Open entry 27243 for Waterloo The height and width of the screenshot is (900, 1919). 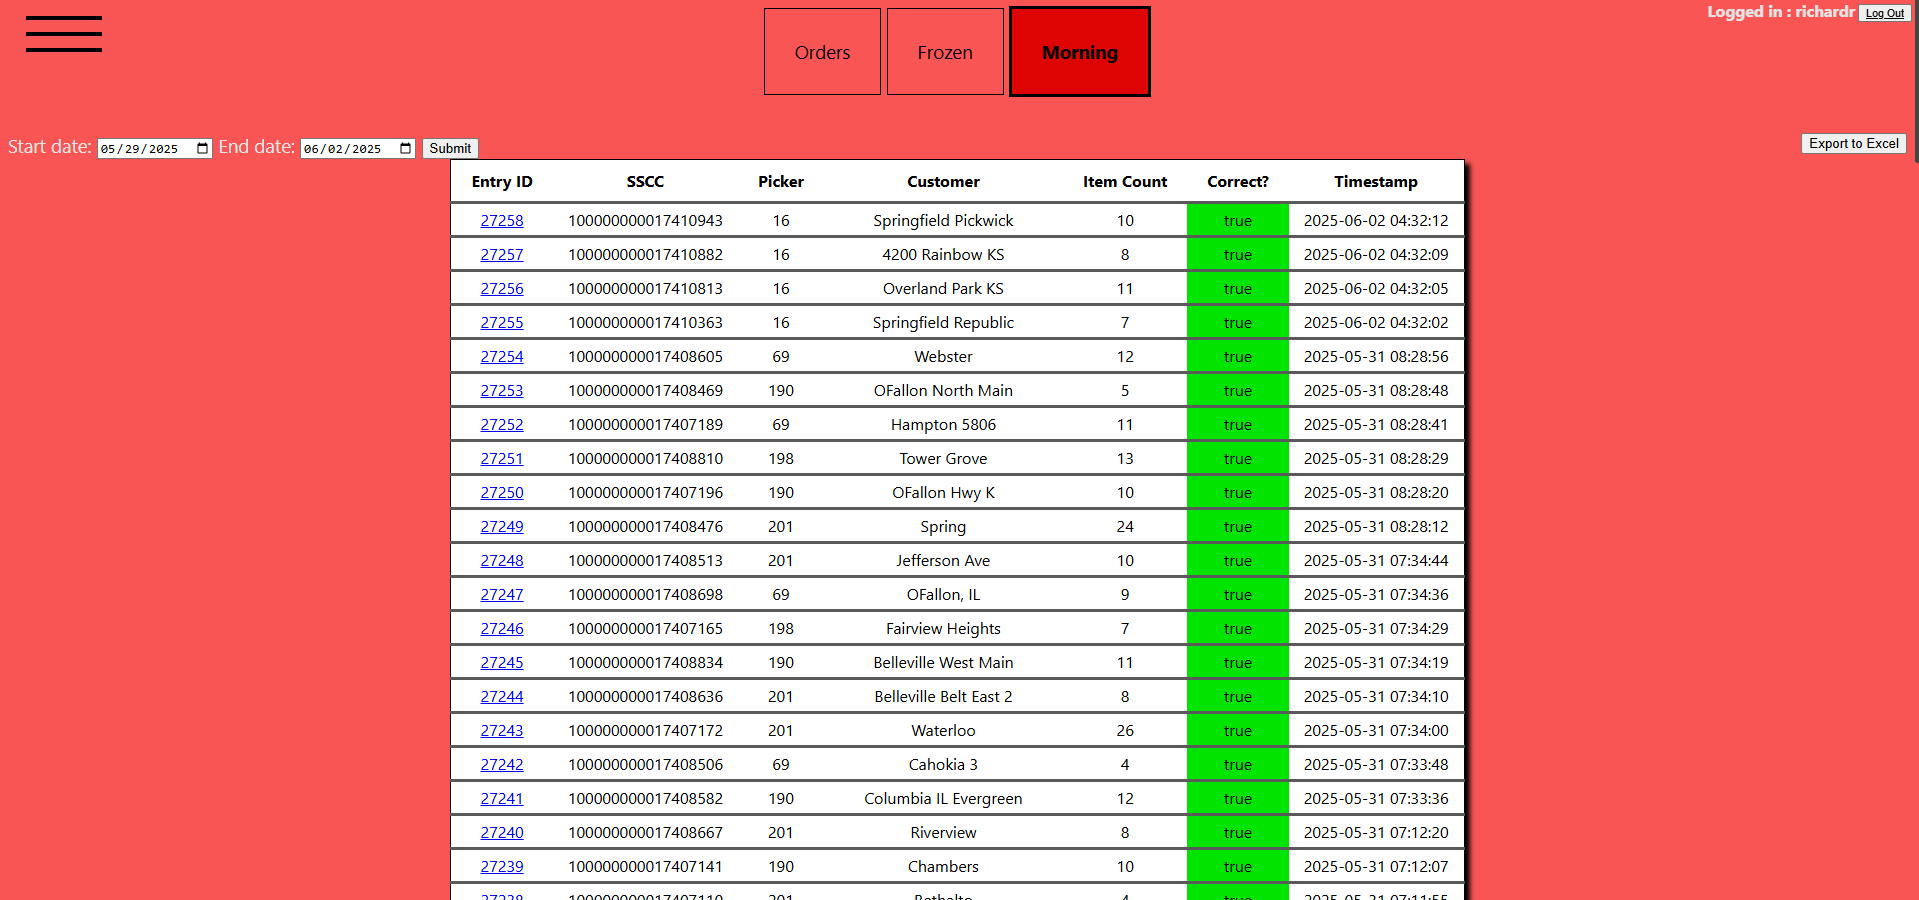coord(502,731)
